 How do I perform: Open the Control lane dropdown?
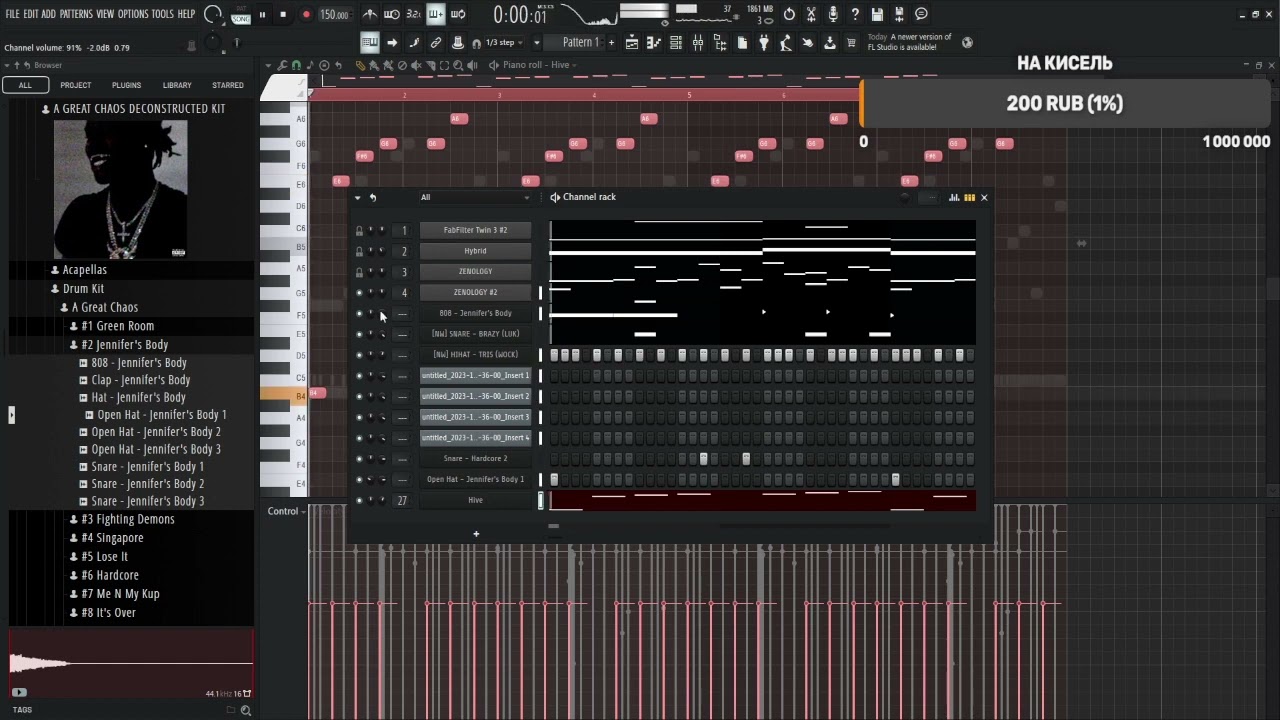(287, 511)
